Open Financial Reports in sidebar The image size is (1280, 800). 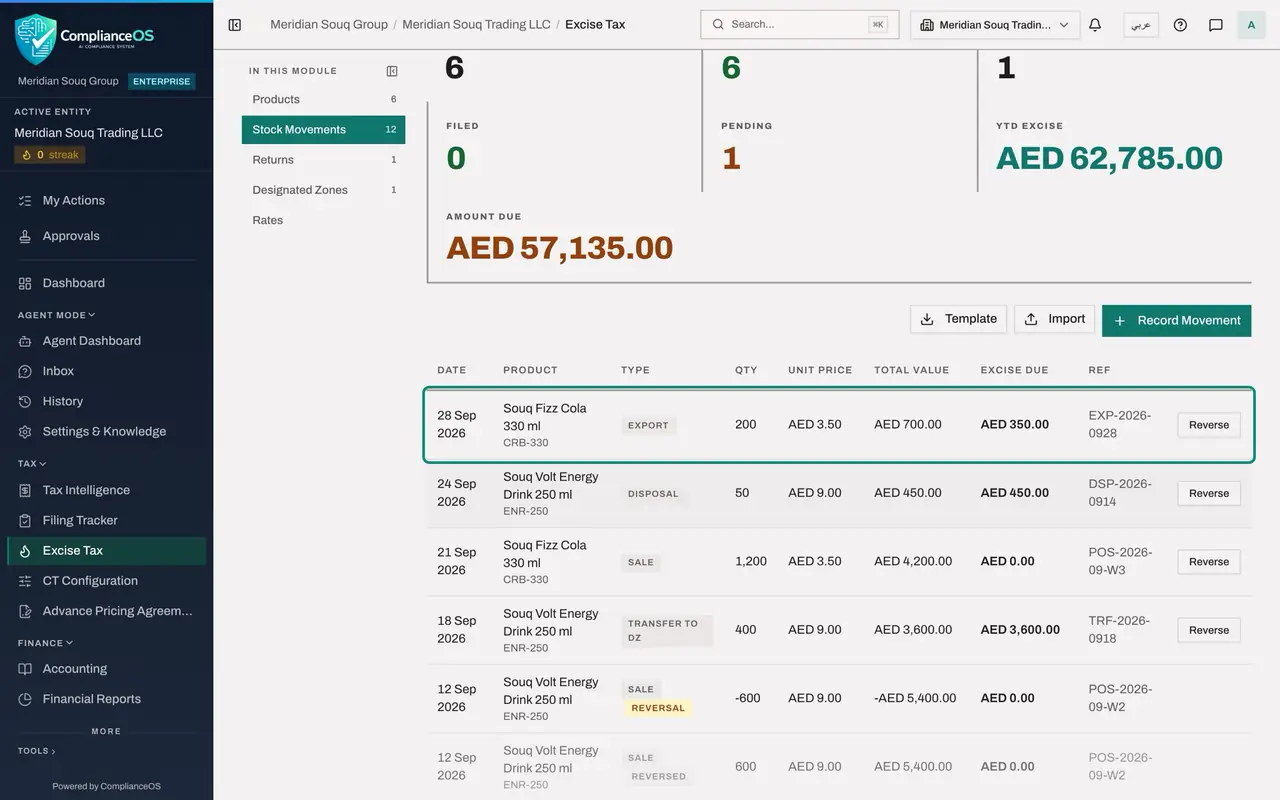pyautogui.click(x=107, y=699)
